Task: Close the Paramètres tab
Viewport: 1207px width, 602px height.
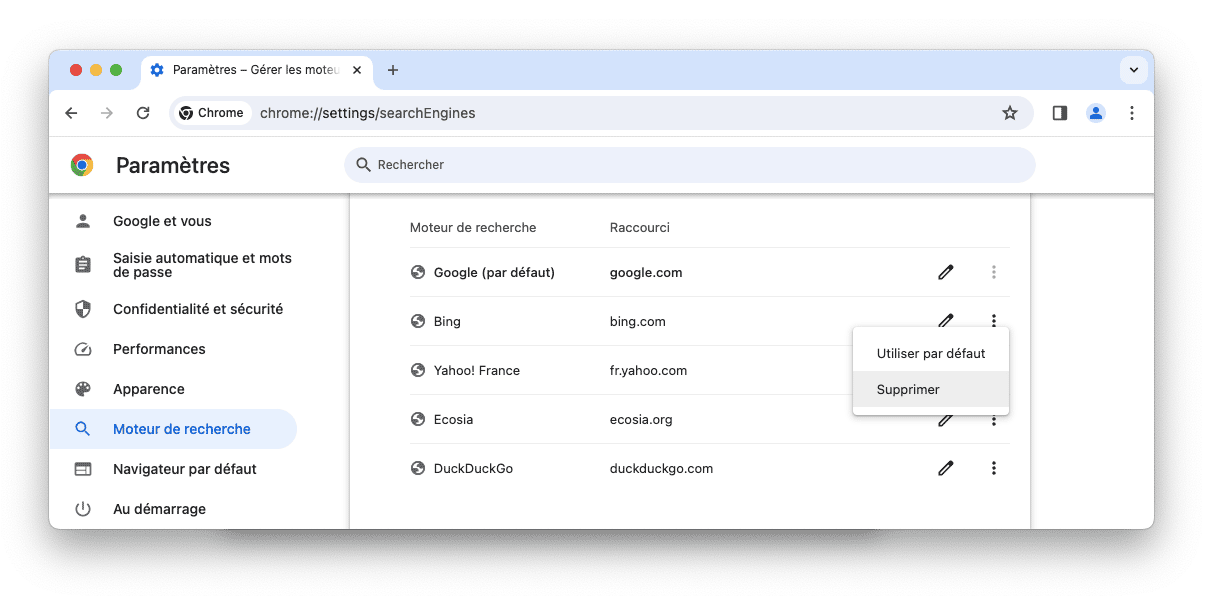Action: [x=357, y=70]
